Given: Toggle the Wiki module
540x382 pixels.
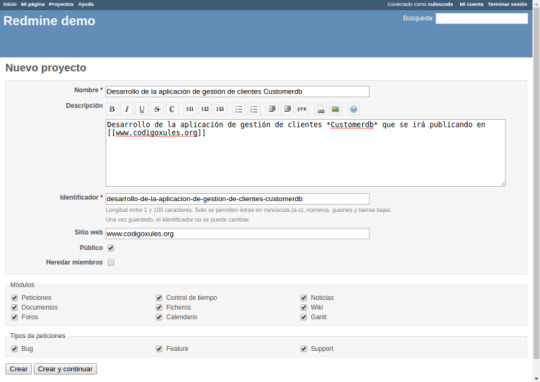Looking at the screenshot, I should coord(304,307).
